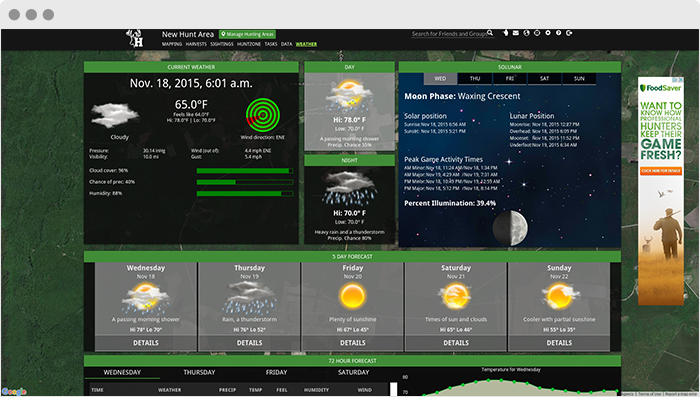Click the CURRENT WEATHER header bar
Viewport: 700px width, 397px height.
(191, 67)
